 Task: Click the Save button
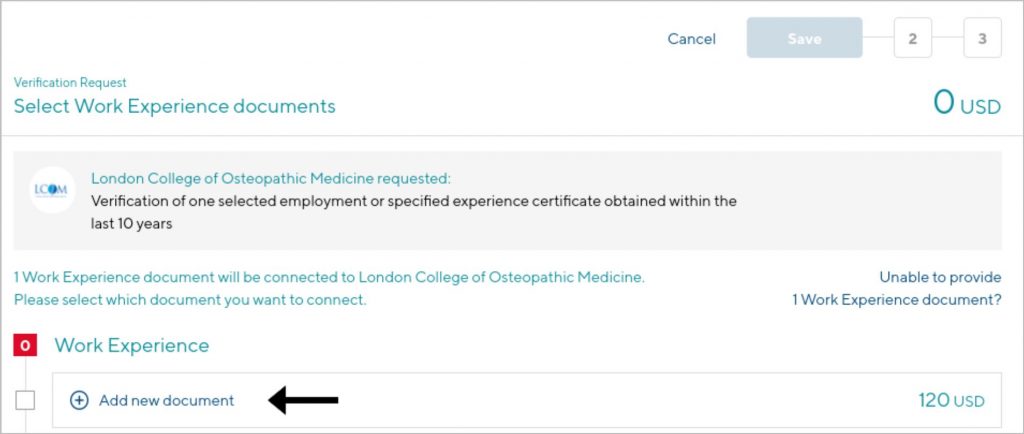tap(805, 38)
